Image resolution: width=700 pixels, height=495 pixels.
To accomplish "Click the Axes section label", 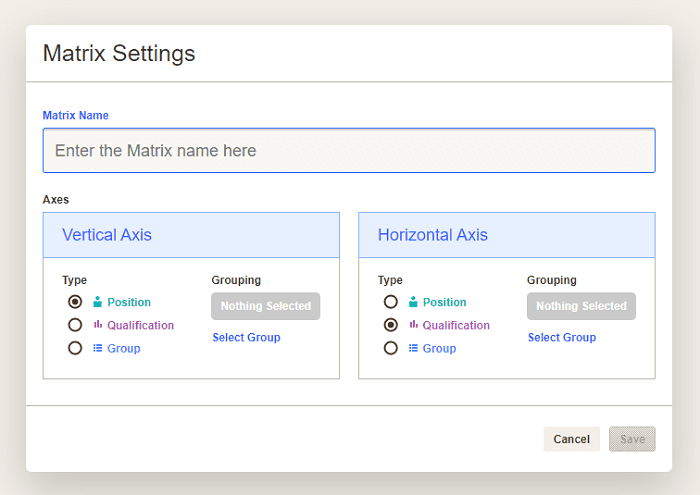I will [x=56, y=200].
